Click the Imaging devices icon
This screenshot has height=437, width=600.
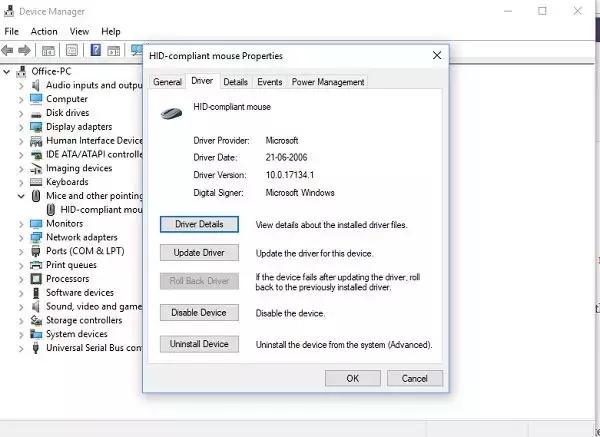tap(36, 168)
